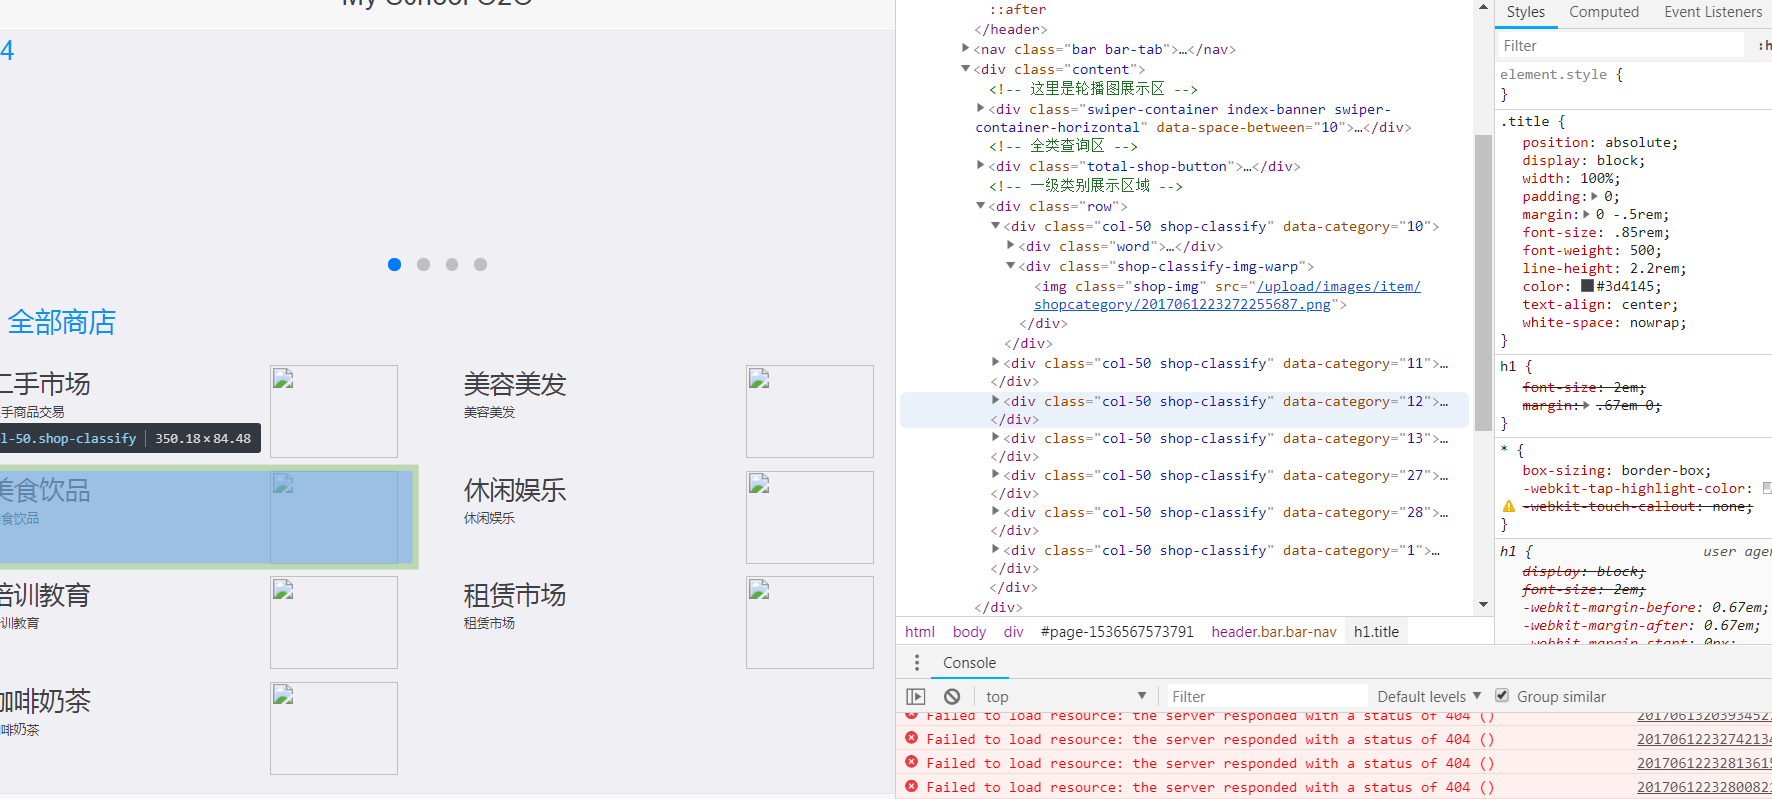Open the console menu three-dot icon
The height and width of the screenshot is (799, 1772).
pyautogui.click(x=916, y=663)
